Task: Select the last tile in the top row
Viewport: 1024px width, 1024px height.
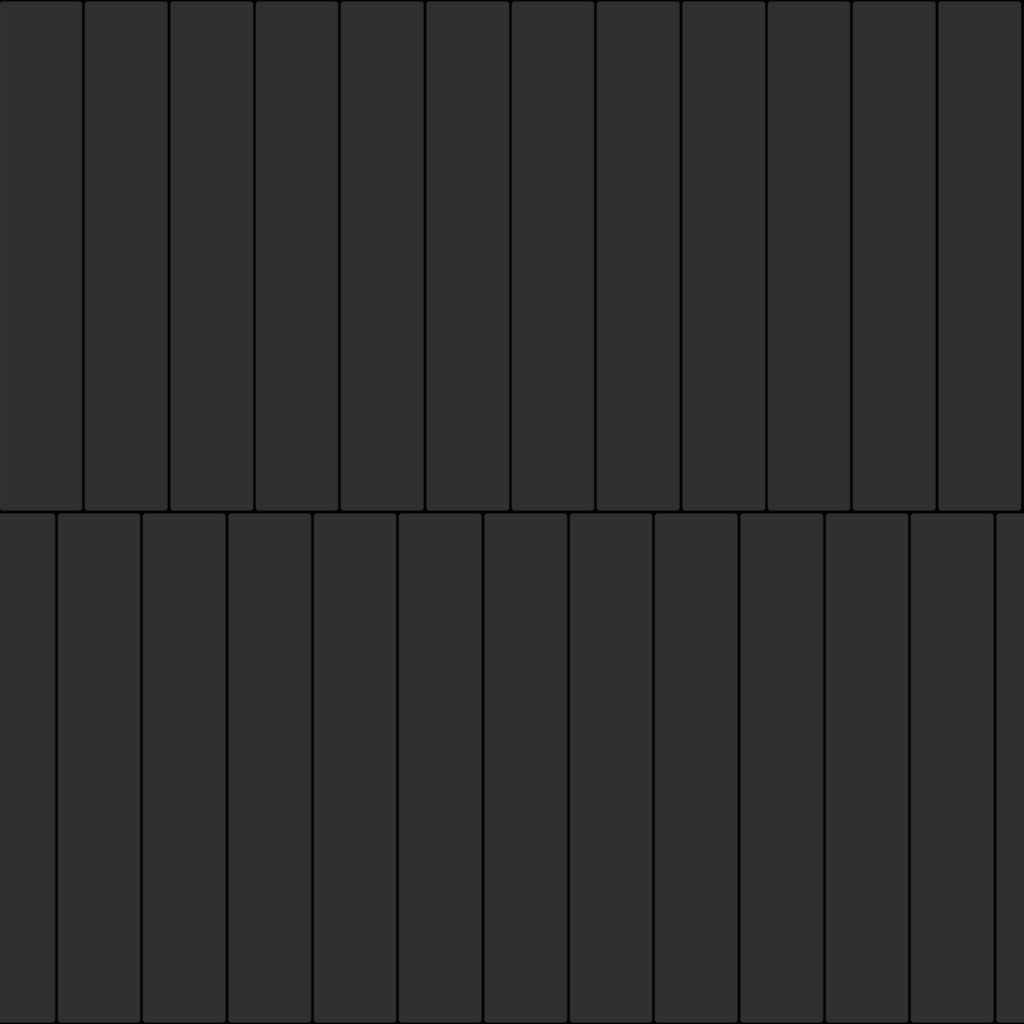Action: 980,255
